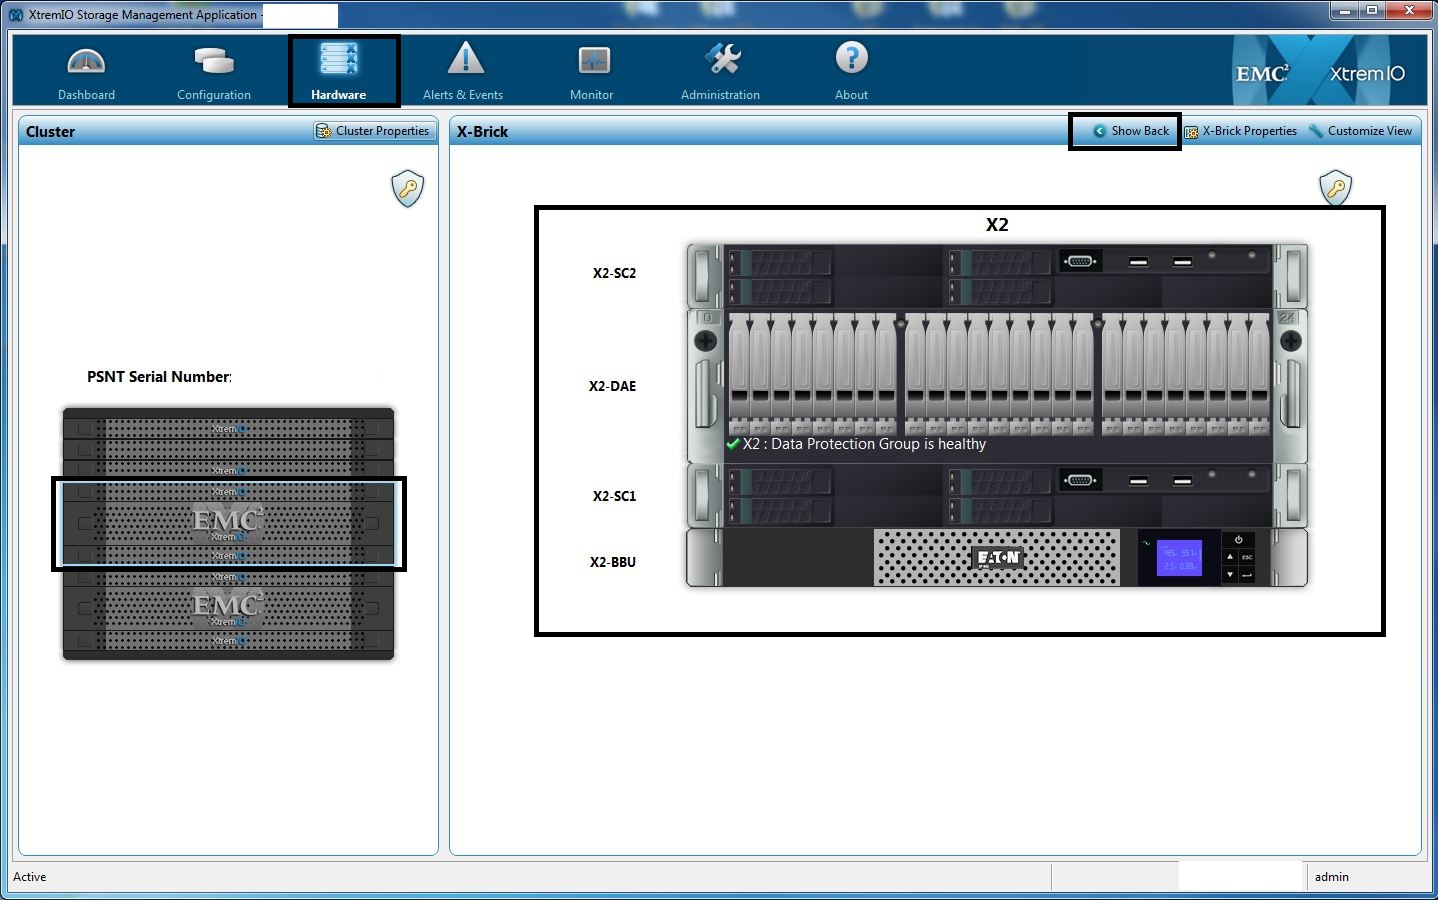The image size is (1438, 900).
Task: Click key shield icon in X-Brick panel
Action: 1335,187
